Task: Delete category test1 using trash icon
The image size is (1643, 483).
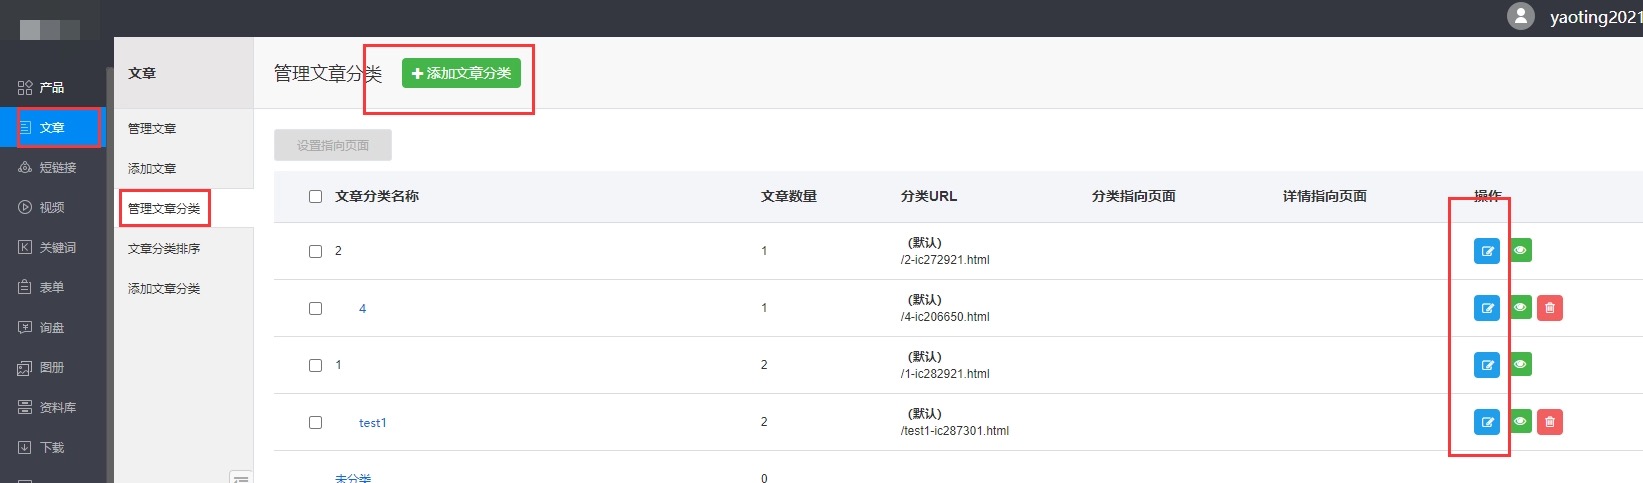Action: pos(1550,422)
